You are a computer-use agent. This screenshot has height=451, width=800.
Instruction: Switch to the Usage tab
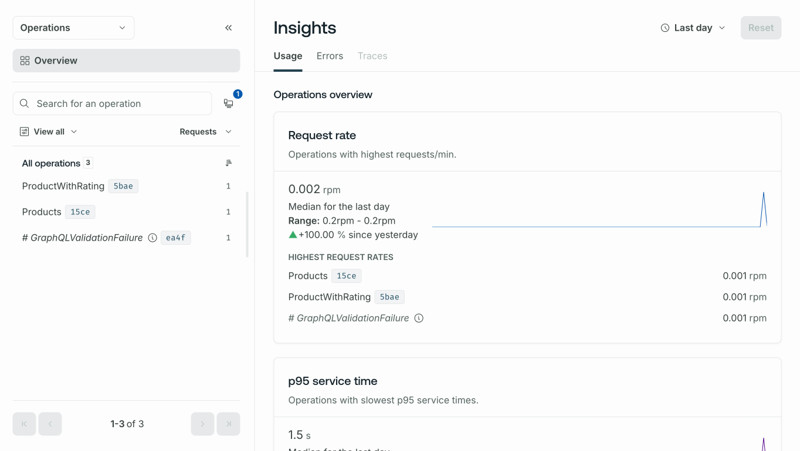tap(288, 56)
